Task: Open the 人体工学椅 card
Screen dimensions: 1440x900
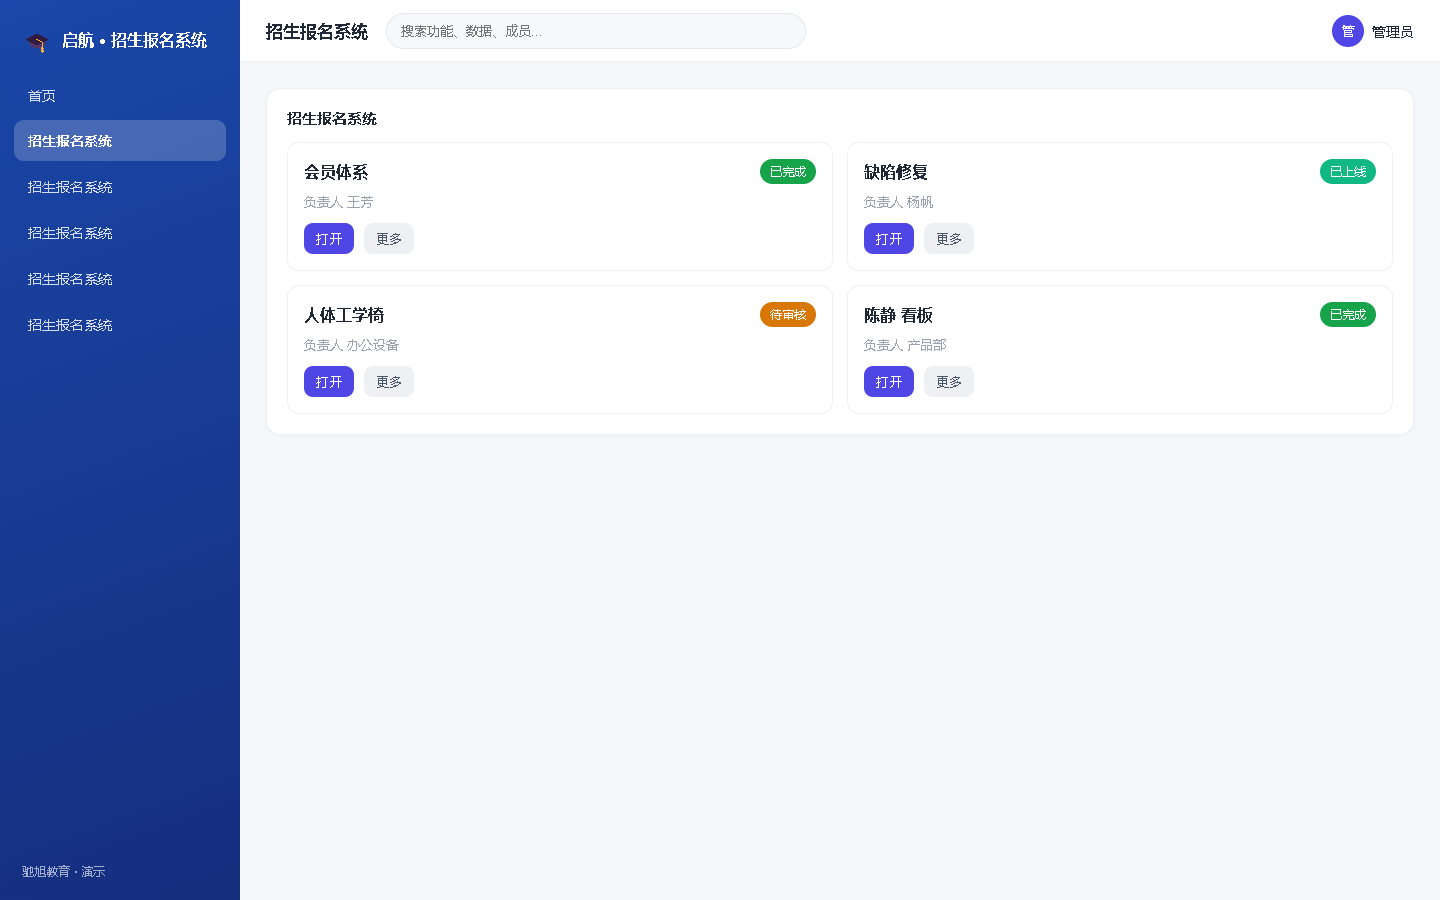Action: pos(329,382)
